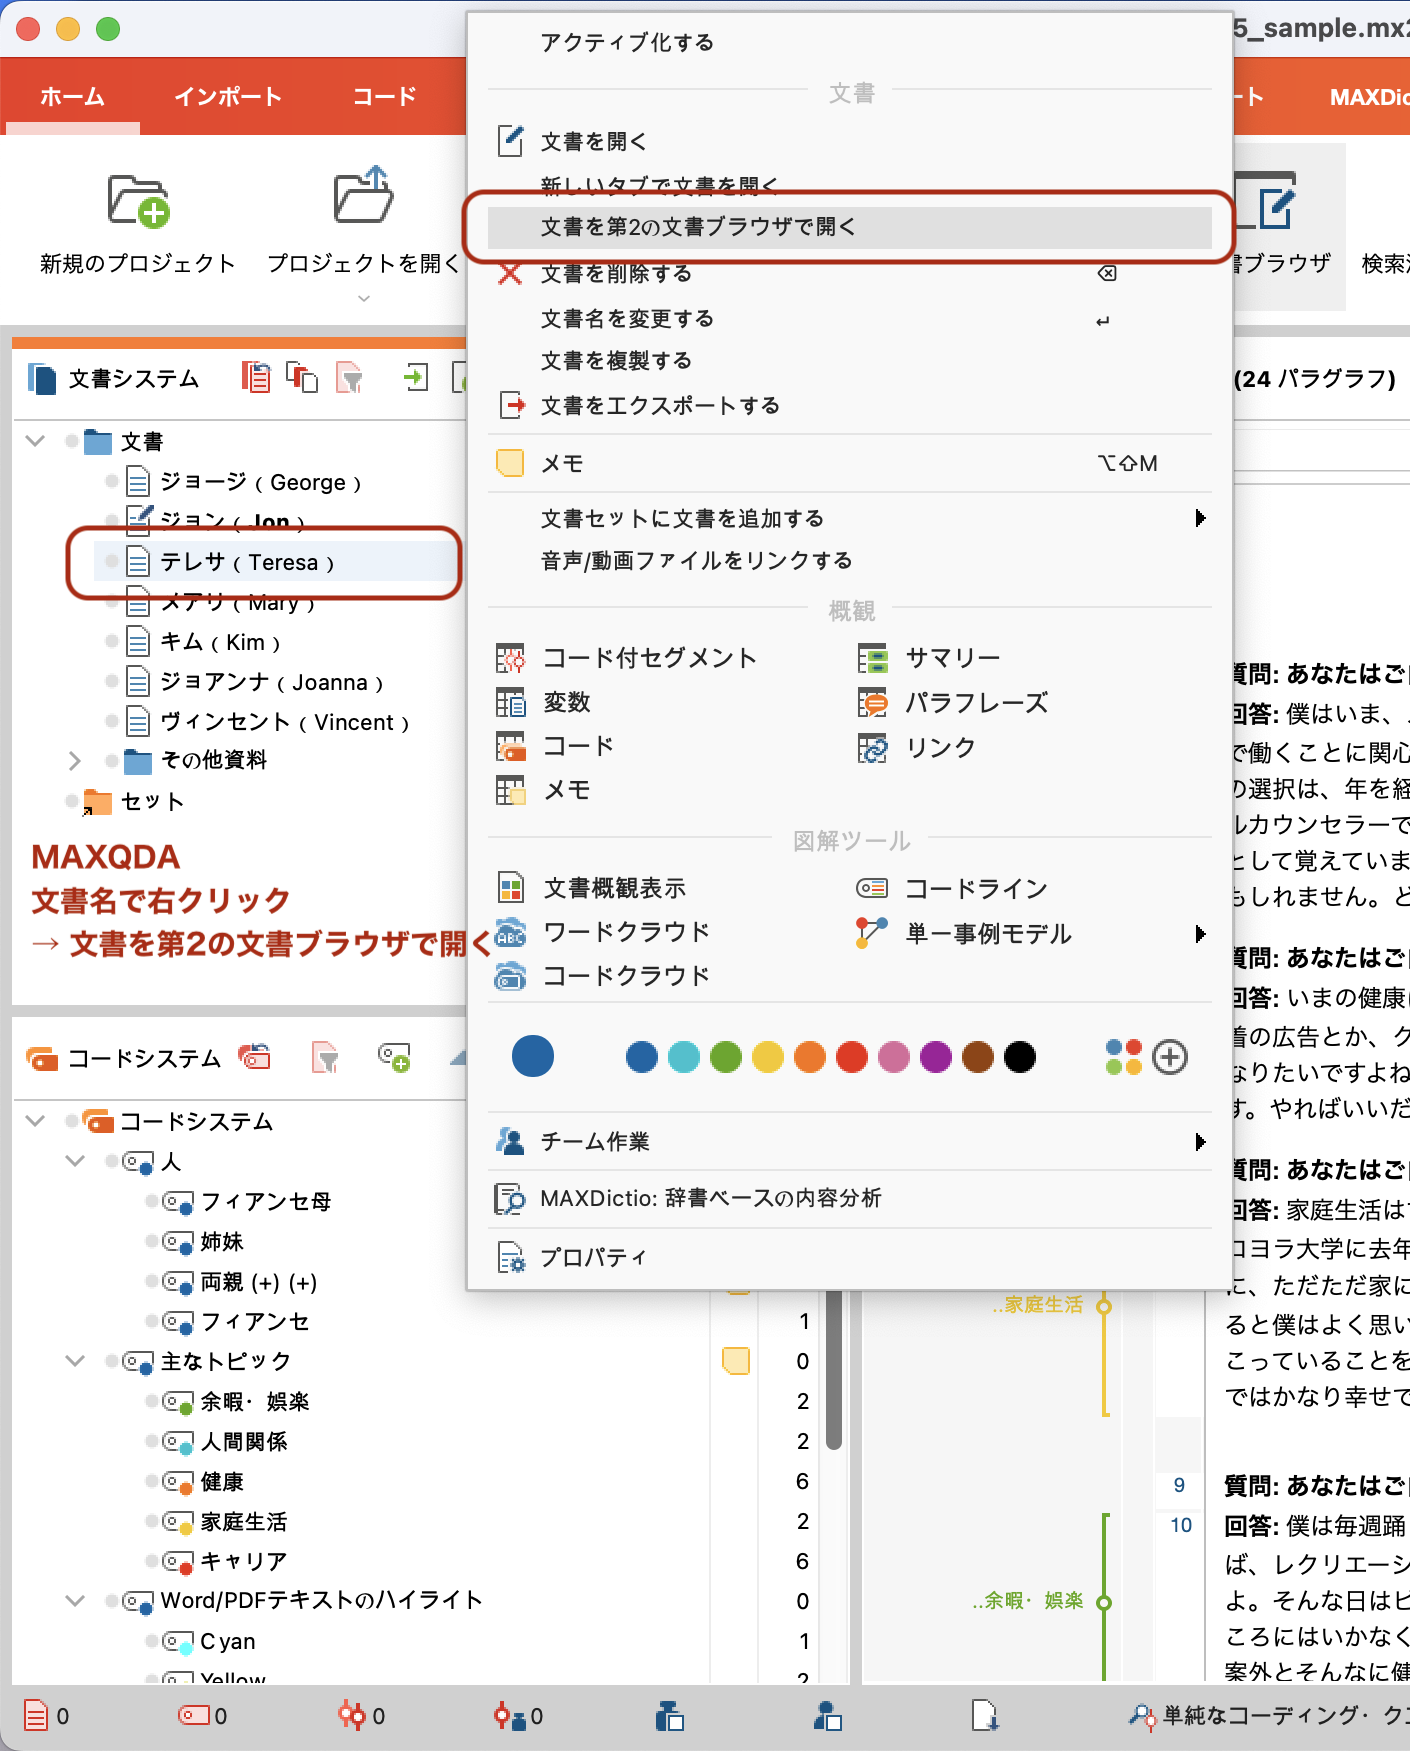The width and height of the screenshot is (1410, 1751).
Task: Toggle activation circle for キャリア code
Action: coord(152,1561)
